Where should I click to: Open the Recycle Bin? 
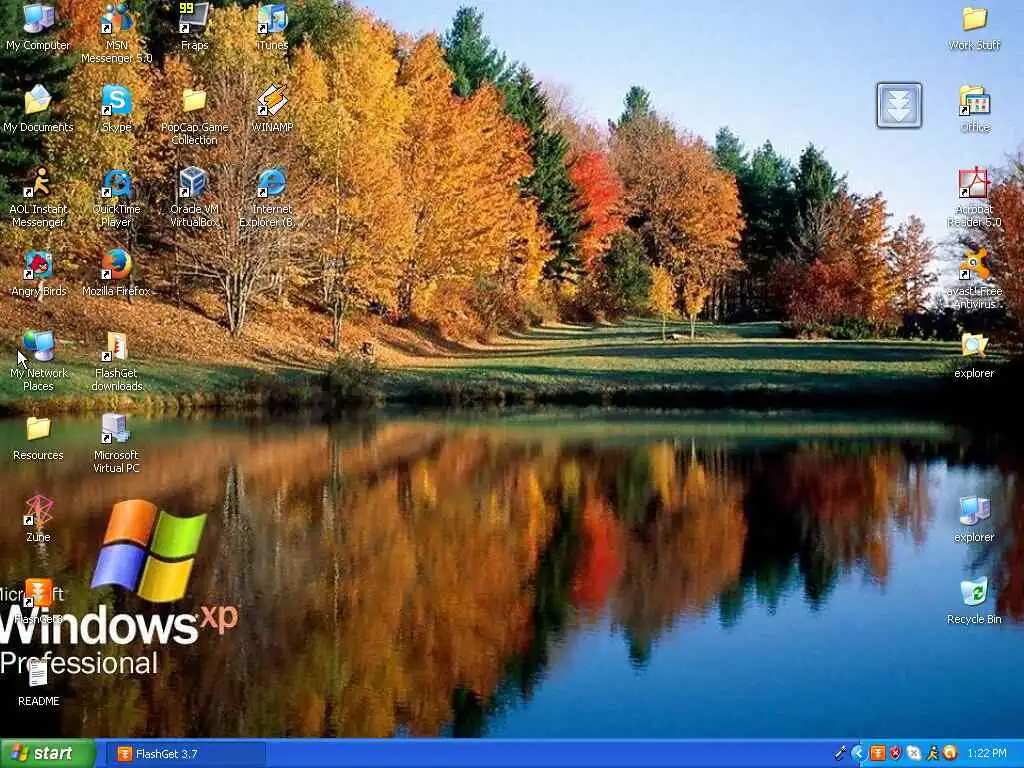coord(974,601)
